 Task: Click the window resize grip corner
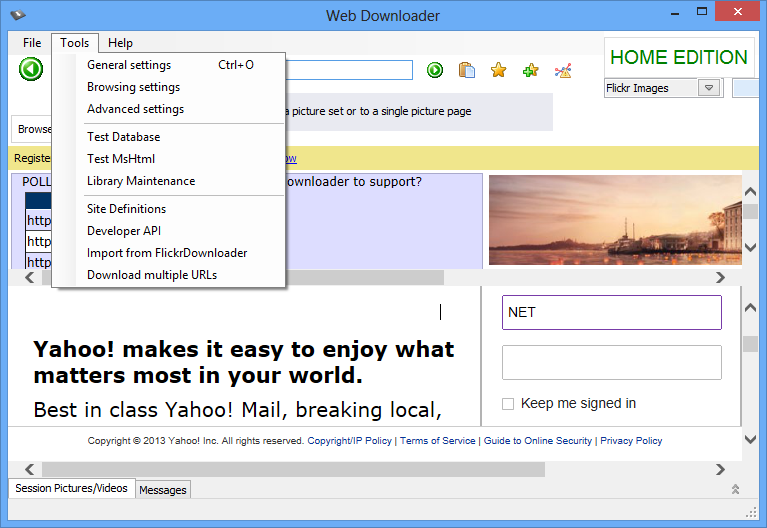pos(751,512)
